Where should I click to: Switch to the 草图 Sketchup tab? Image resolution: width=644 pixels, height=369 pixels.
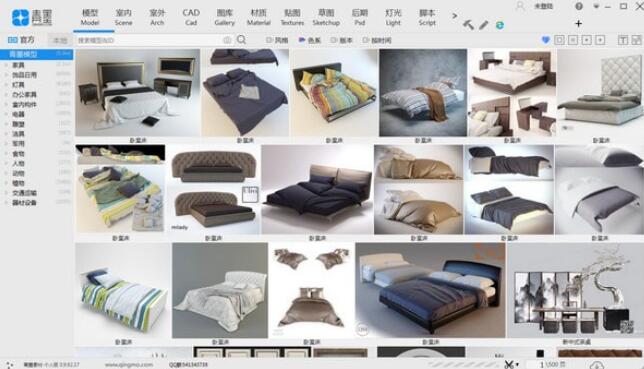326,18
